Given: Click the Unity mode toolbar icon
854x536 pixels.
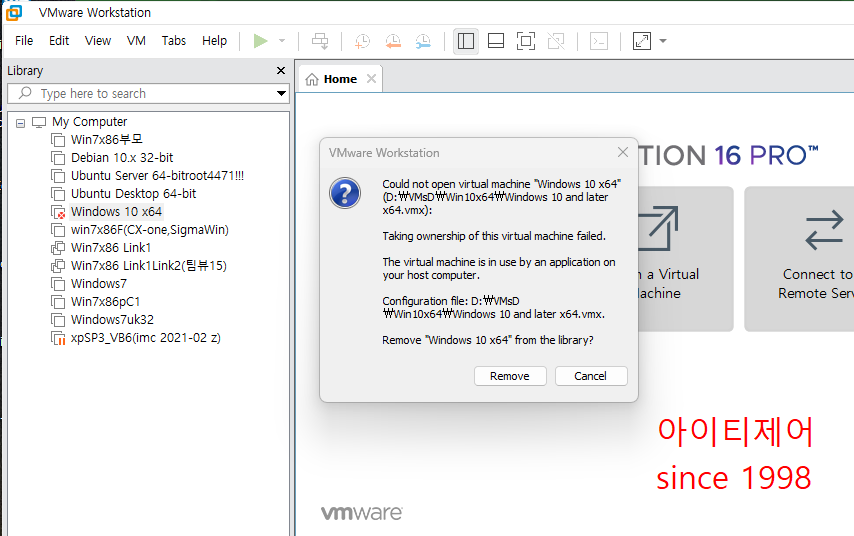Looking at the screenshot, I should (556, 41).
